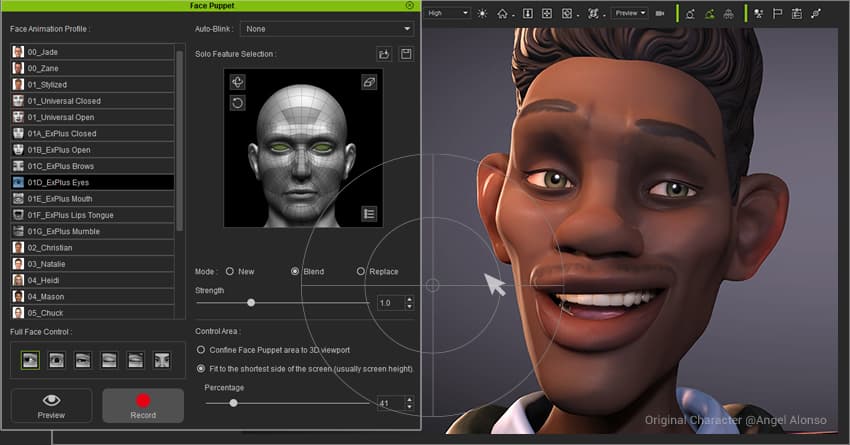The image size is (850, 445).
Task: Increase Percentage value with up stepper
Action: pos(410,400)
